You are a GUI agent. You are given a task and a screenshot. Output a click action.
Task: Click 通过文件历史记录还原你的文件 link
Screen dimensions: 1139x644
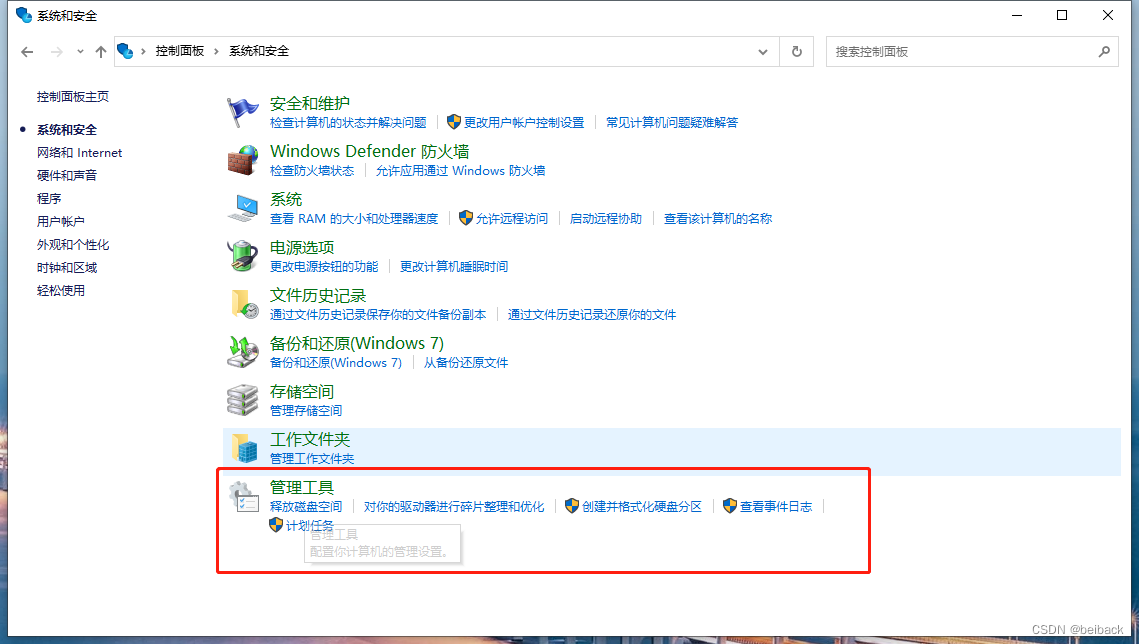[x=591, y=314]
